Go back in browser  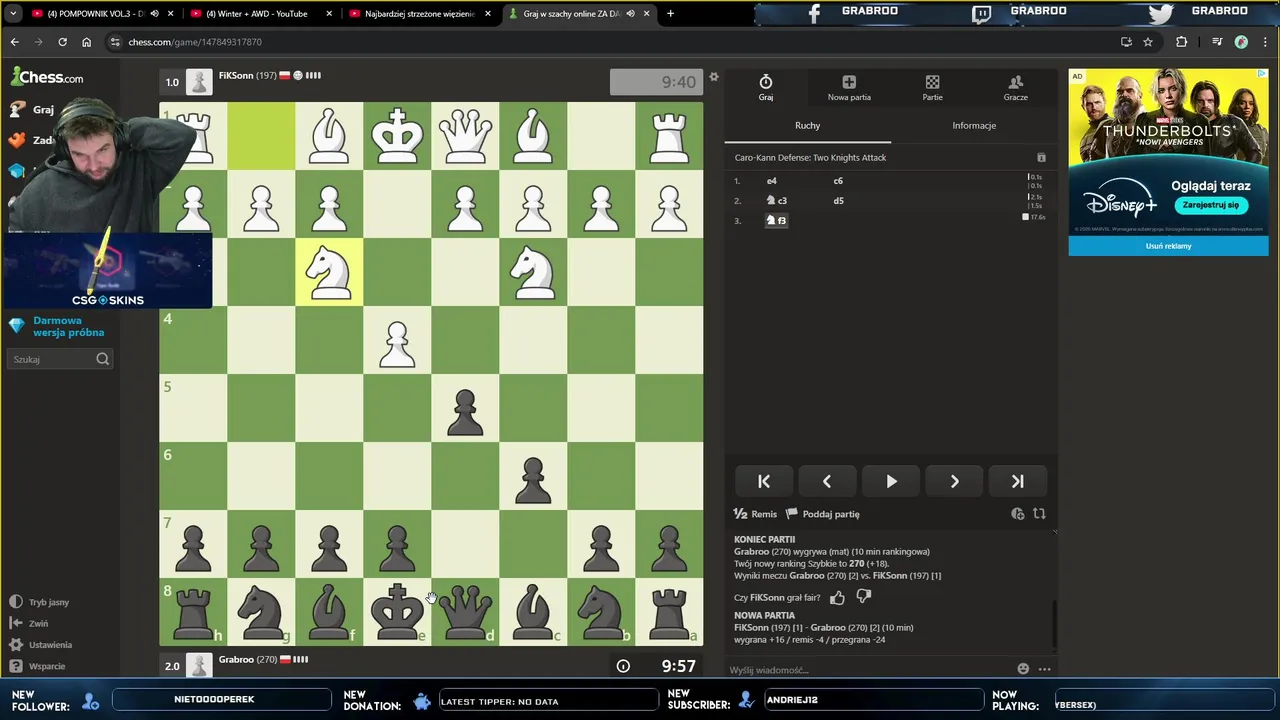tap(14, 42)
